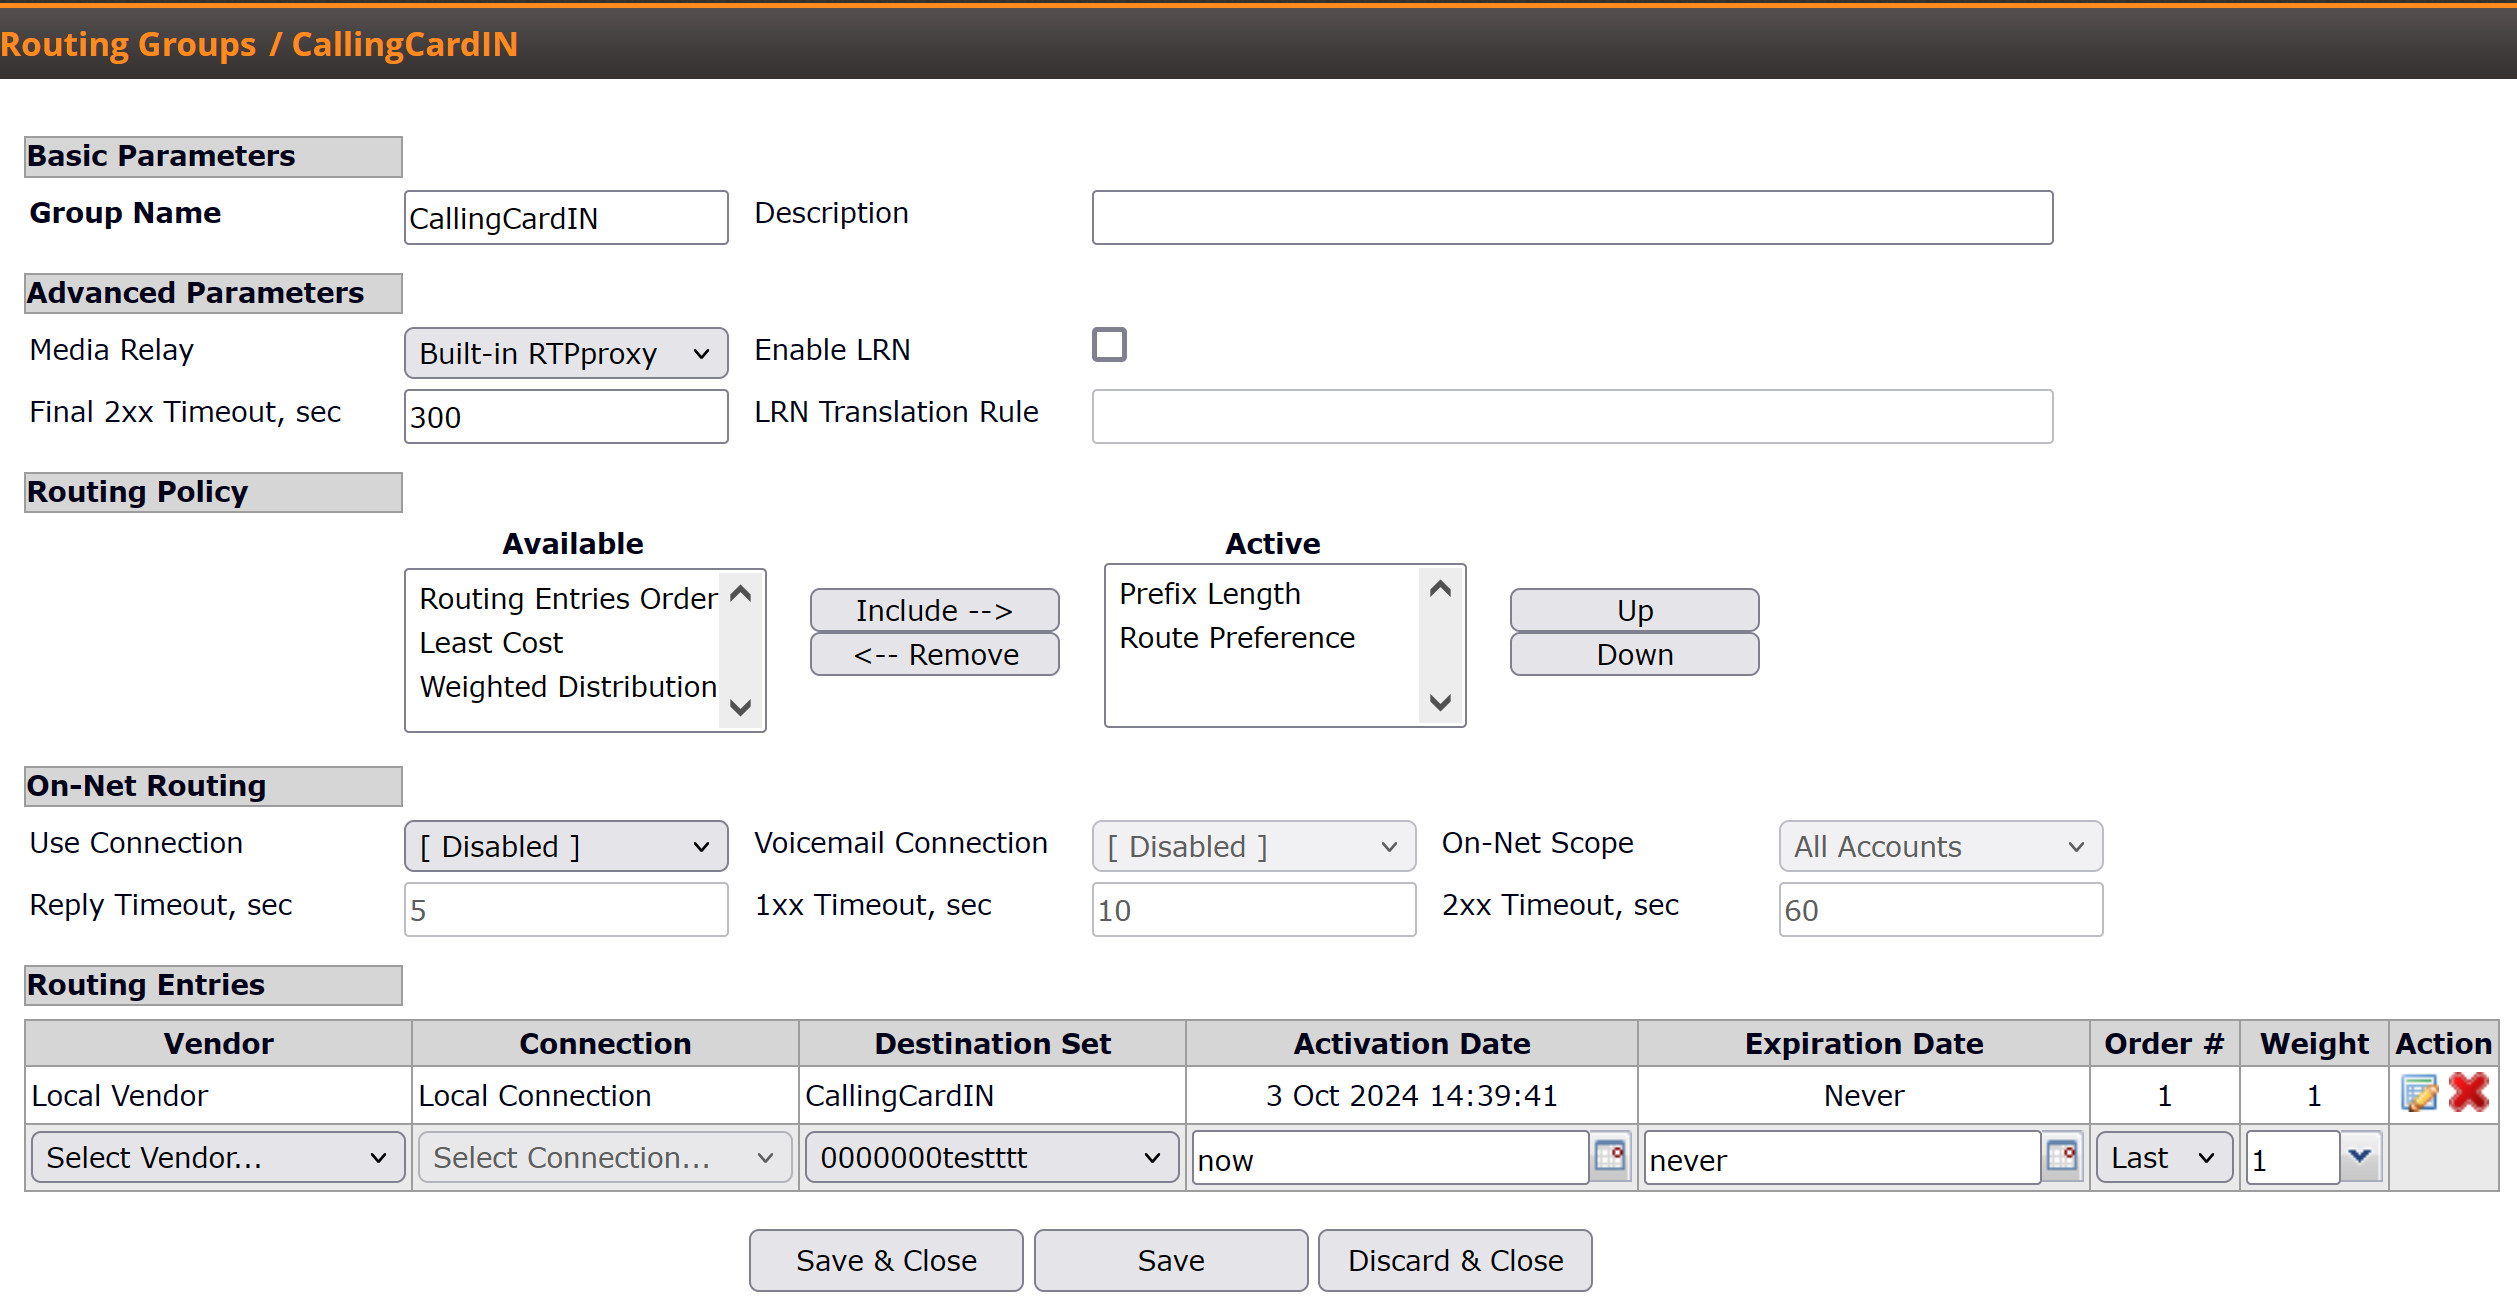Move policy with the Up button
Image resolution: width=2517 pixels, height=1302 pixels.
tap(1634, 610)
